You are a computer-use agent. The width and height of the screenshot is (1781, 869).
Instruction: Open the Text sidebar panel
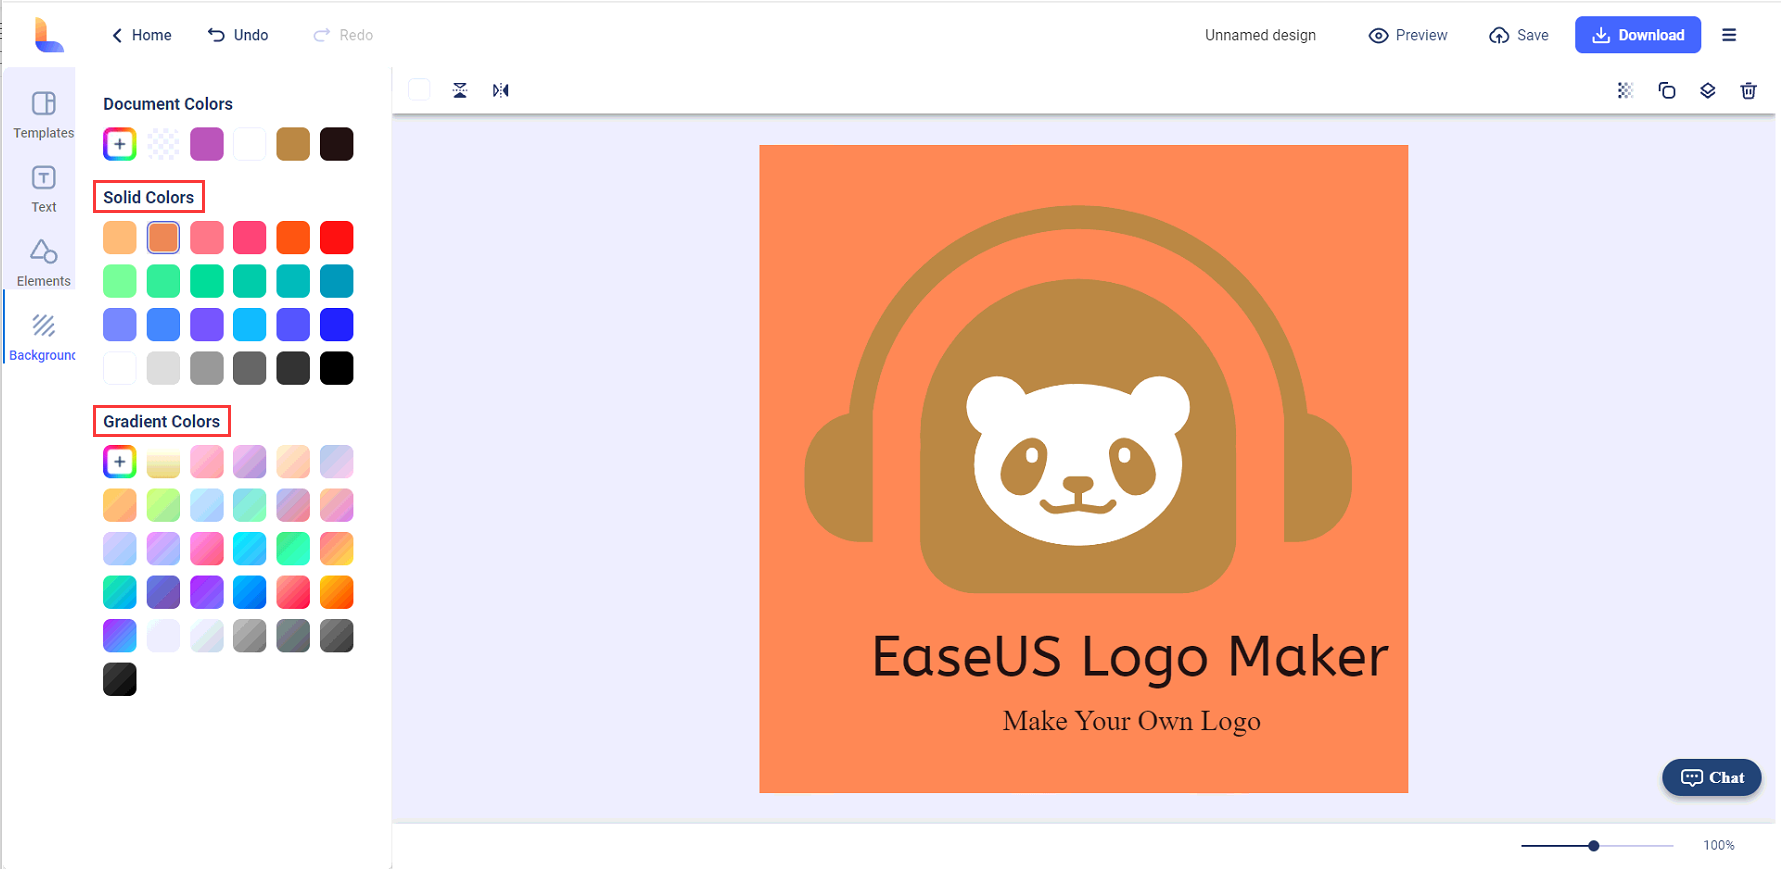43,189
